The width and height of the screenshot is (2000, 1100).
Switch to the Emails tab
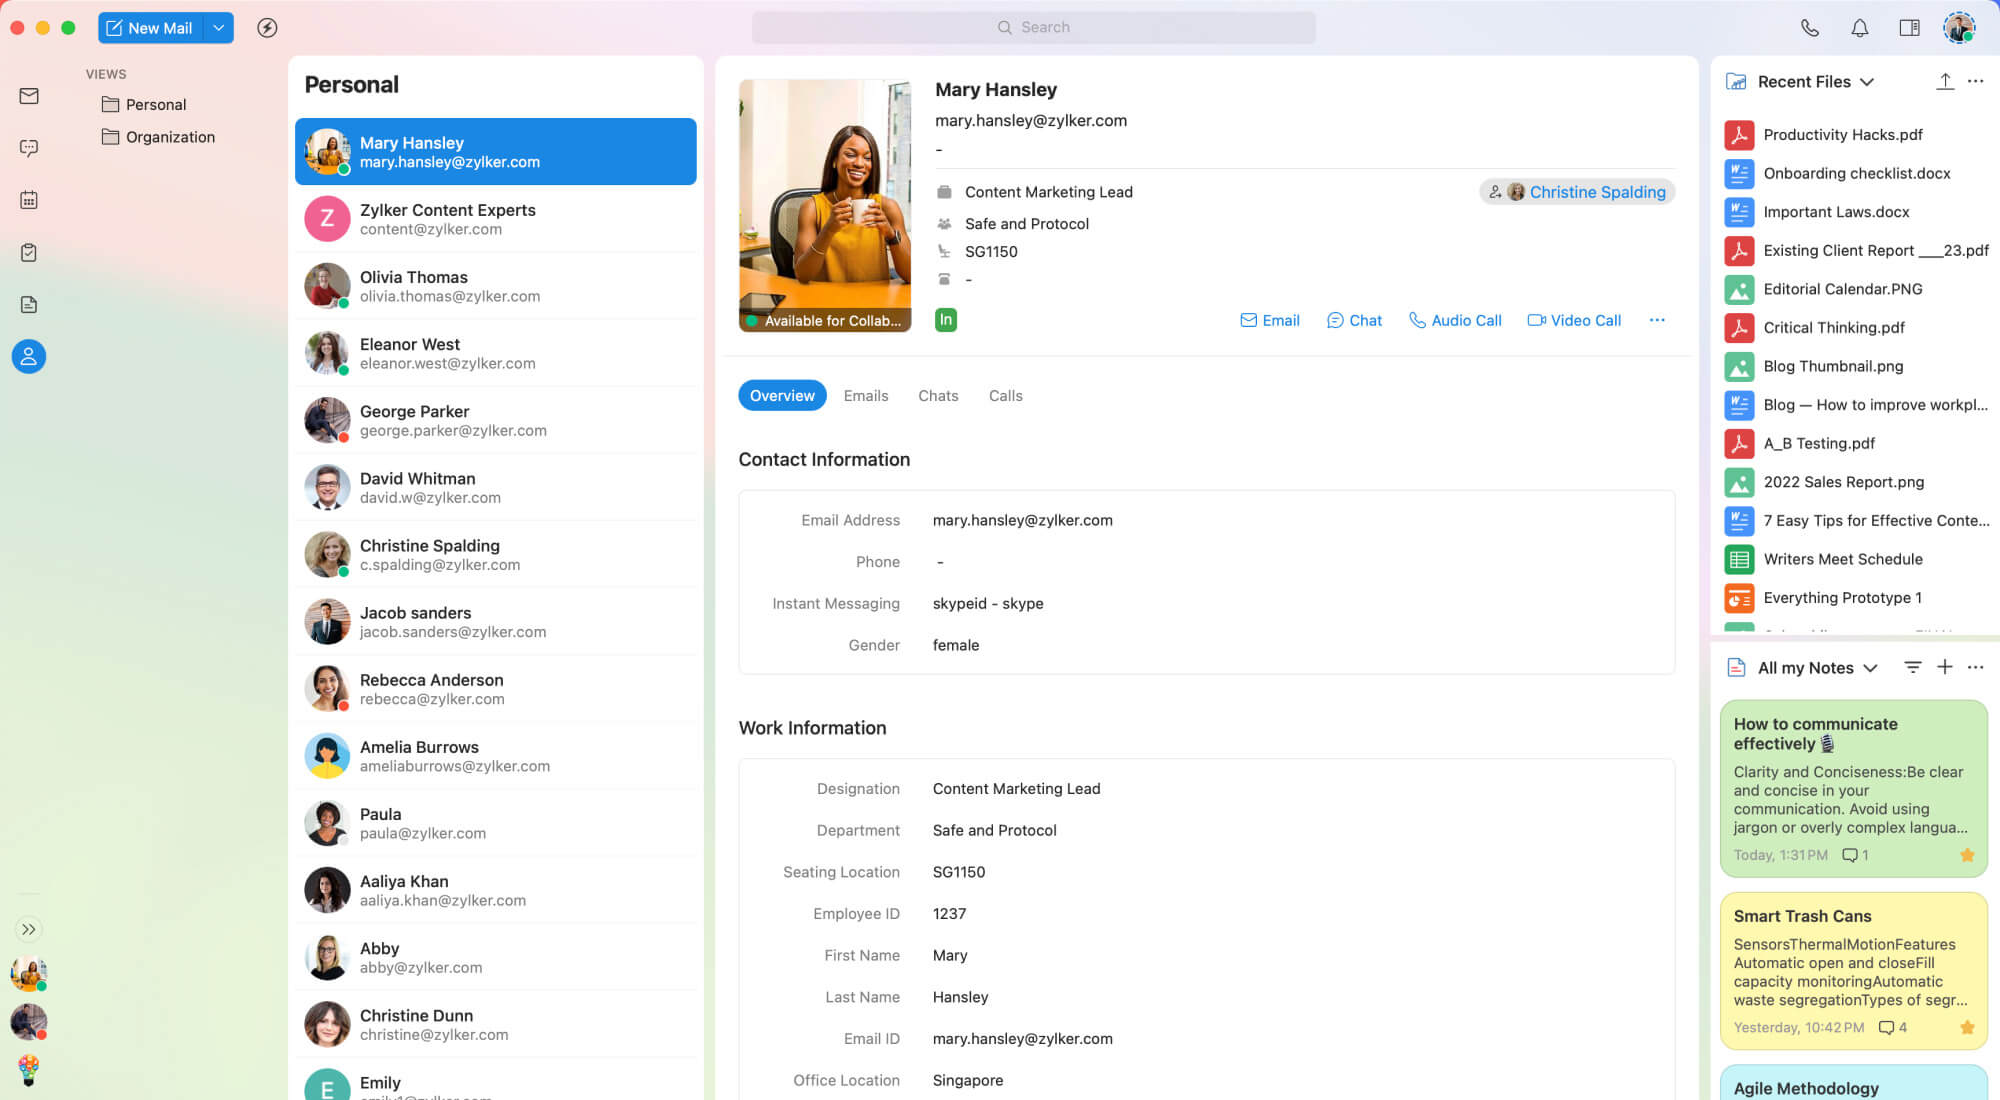click(x=865, y=396)
